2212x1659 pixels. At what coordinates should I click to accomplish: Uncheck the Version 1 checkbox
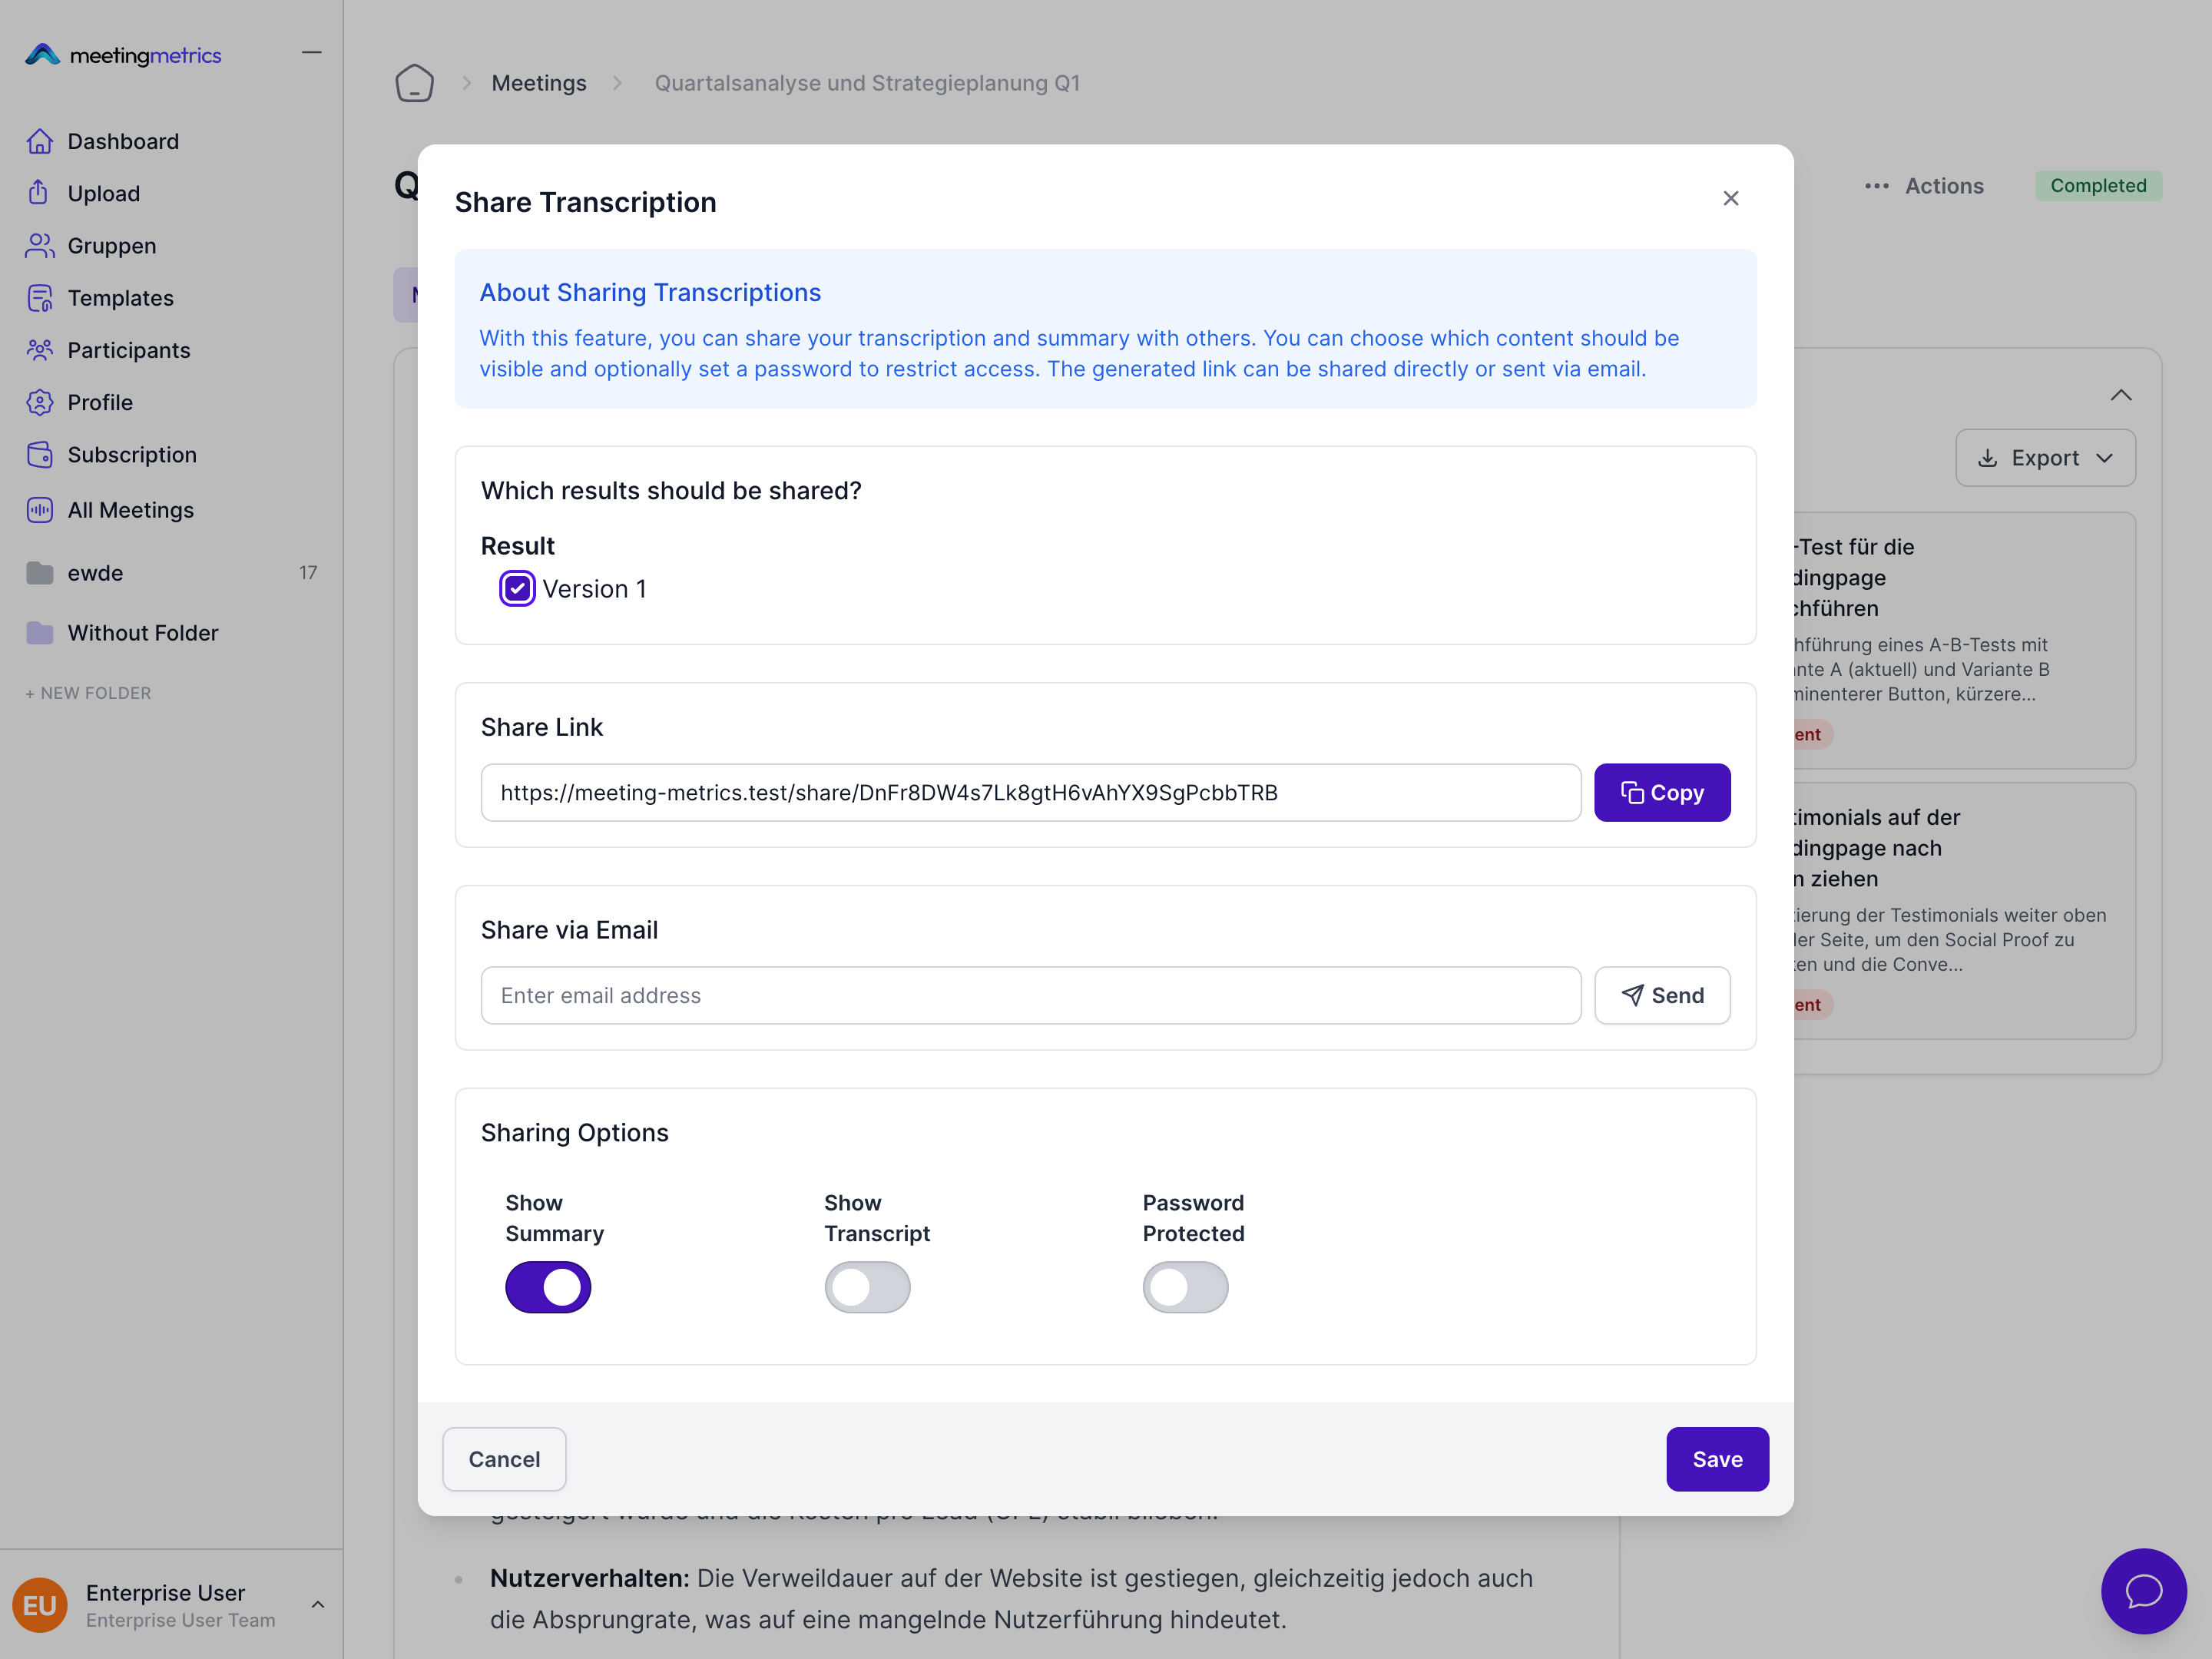pos(517,589)
